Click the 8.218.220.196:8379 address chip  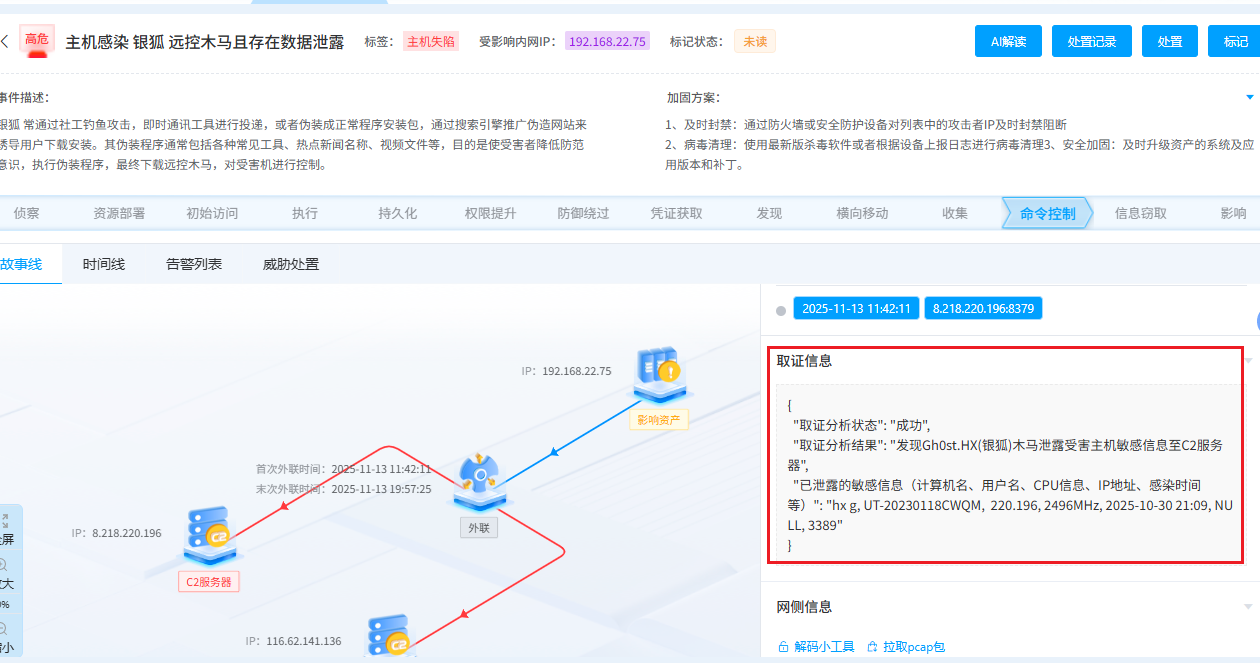(982, 308)
